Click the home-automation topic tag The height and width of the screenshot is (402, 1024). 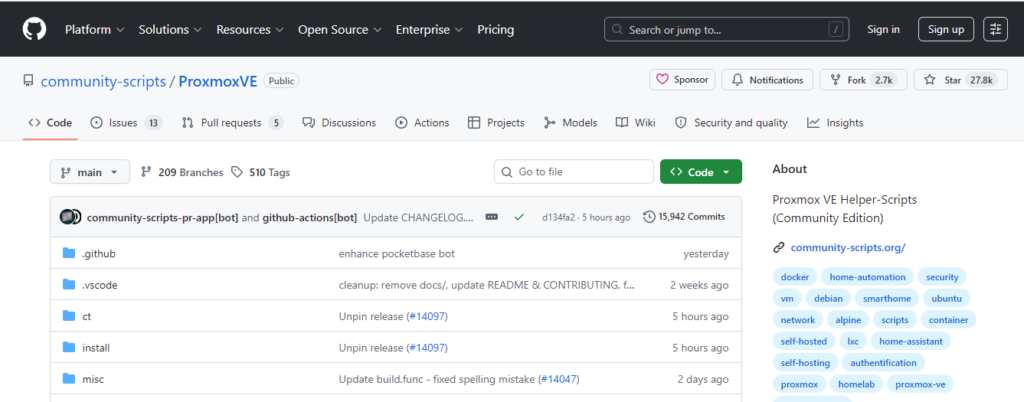pyautogui.click(x=867, y=277)
